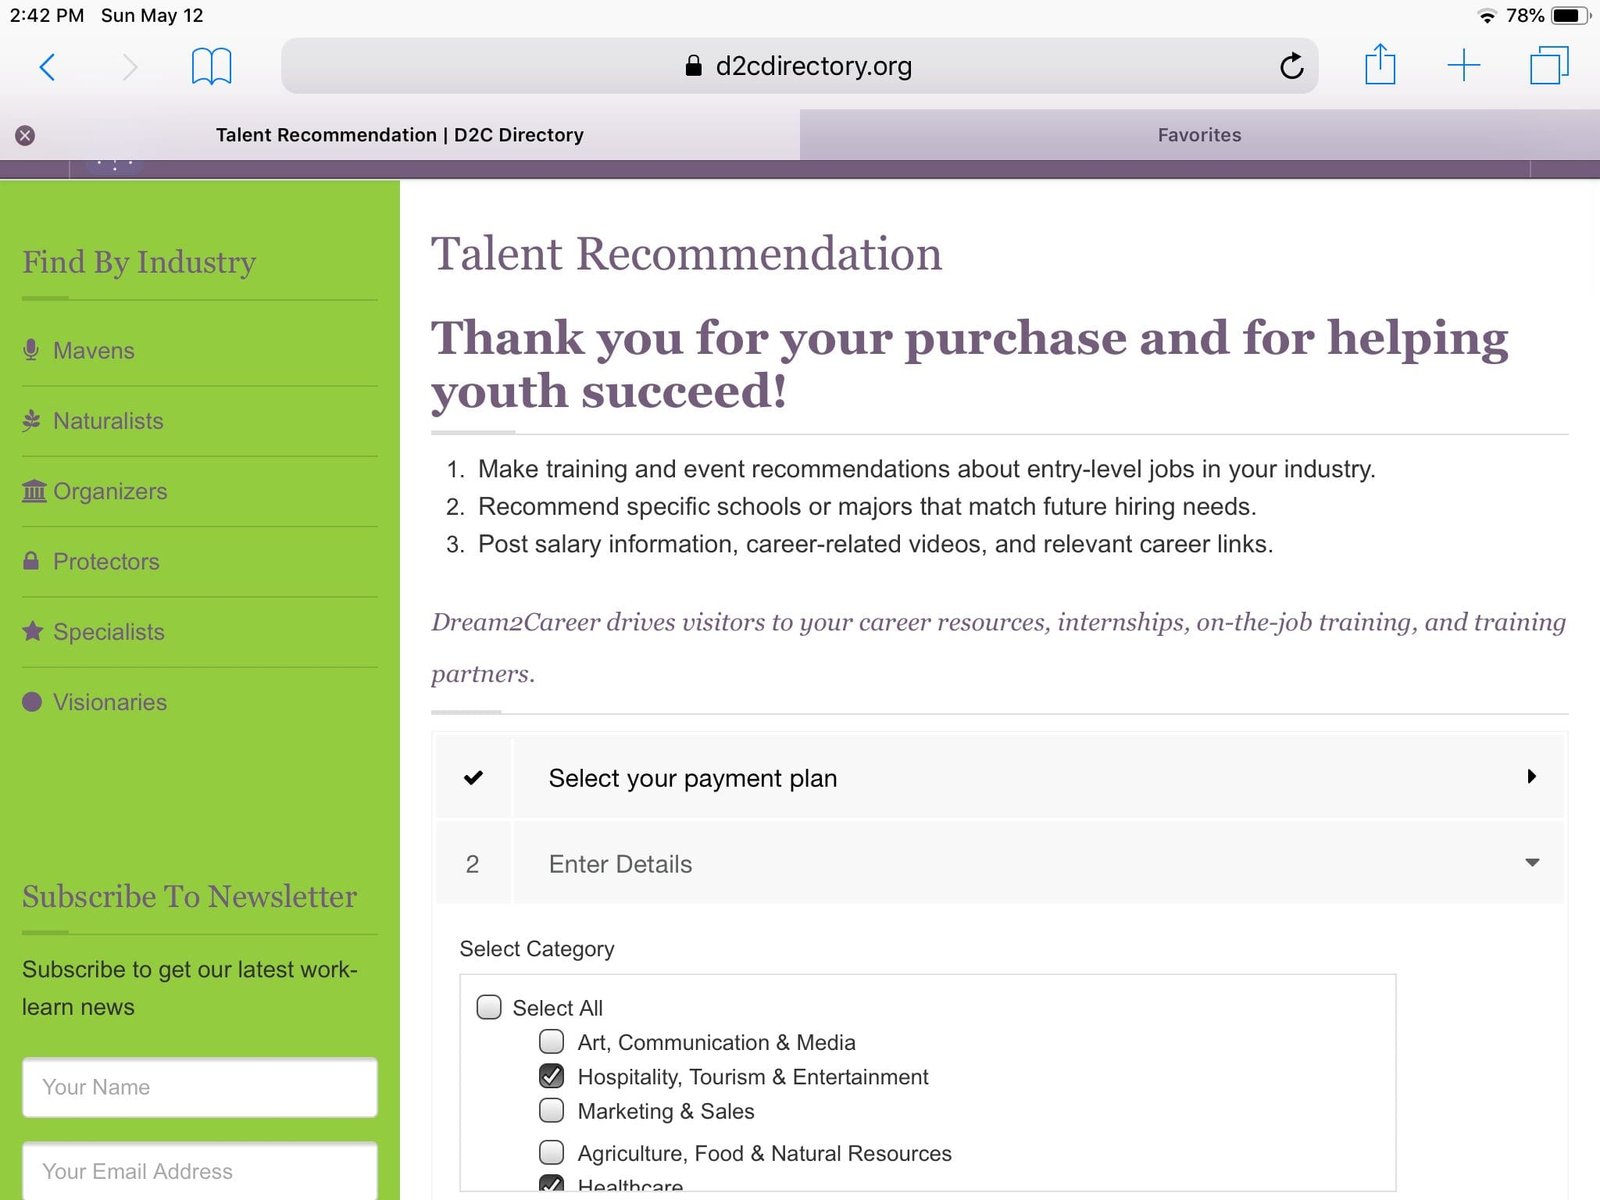Open the Share sheet icon
The image size is (1600, 1200).
click(x=1380, y=66)
